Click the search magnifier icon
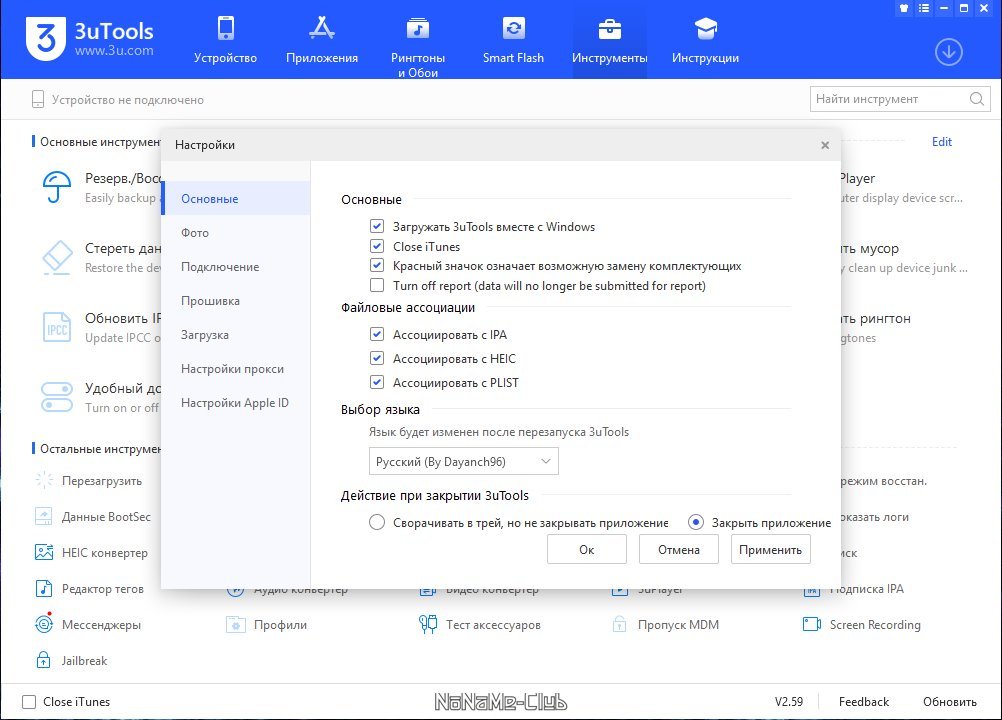Viewport: 1002px width, 720px height. coord(976,99)
